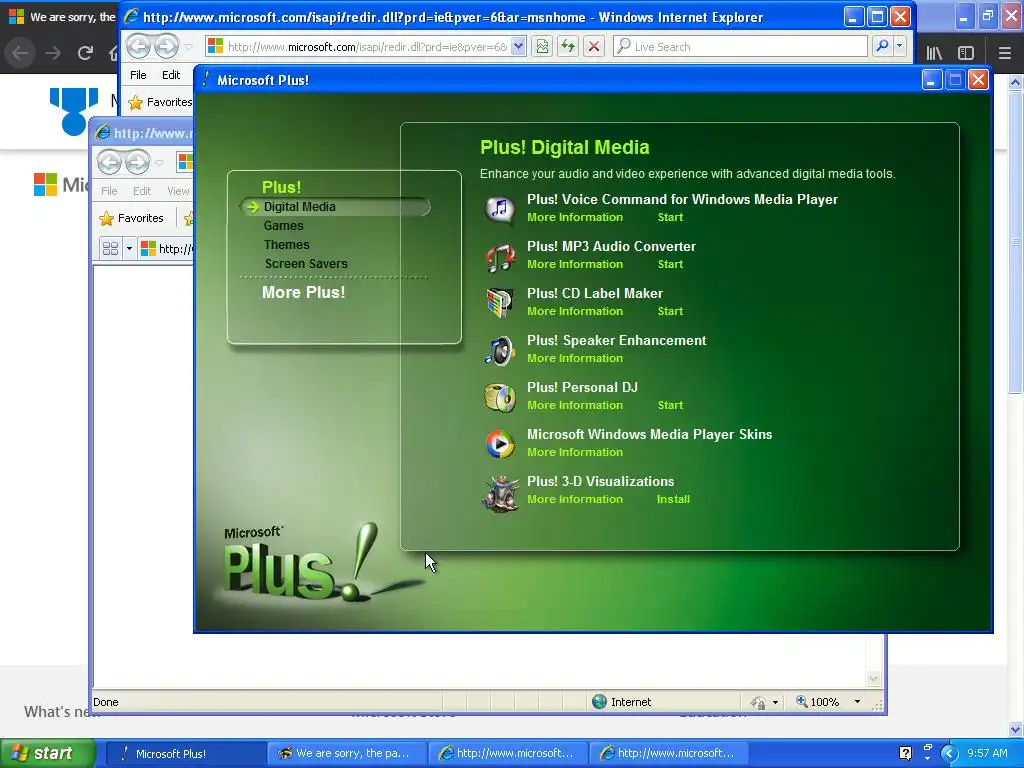1024x768 pixels.
Task: Click the Windows Media Player Skins icon
Action: click(500, 444)
